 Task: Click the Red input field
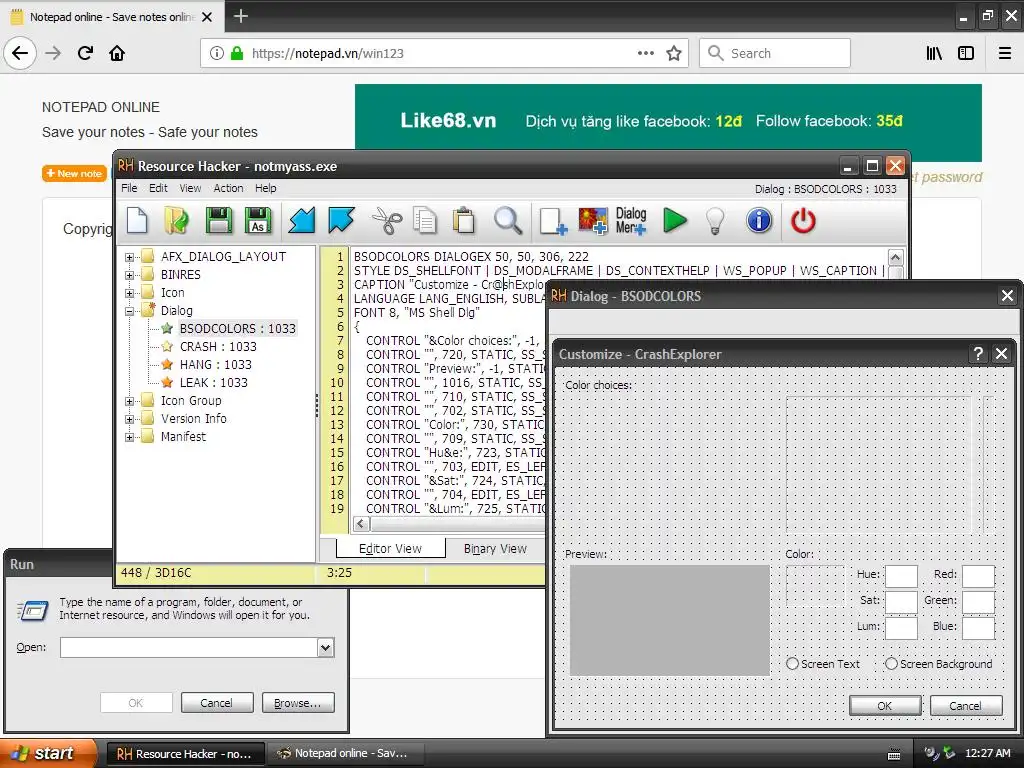(978, 576)
